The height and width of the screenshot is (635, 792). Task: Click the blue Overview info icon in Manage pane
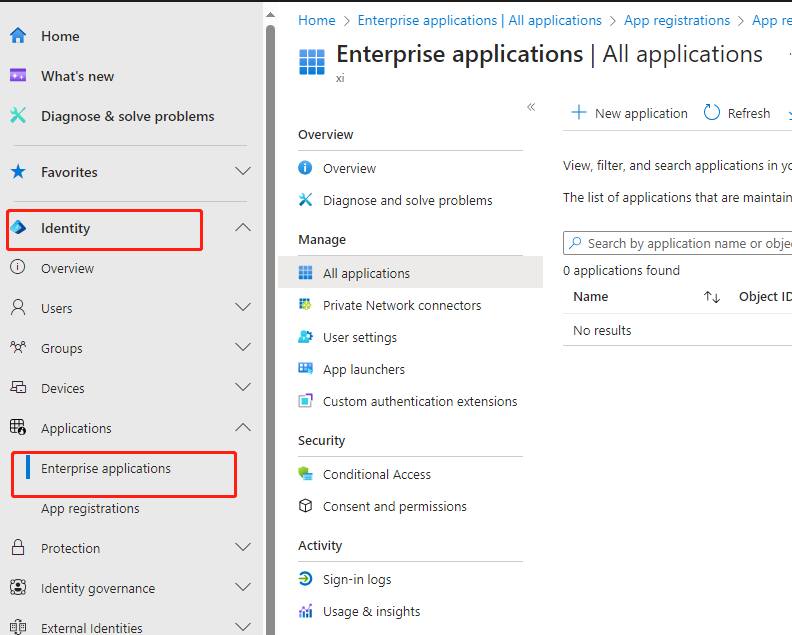[x=305, y=168]
